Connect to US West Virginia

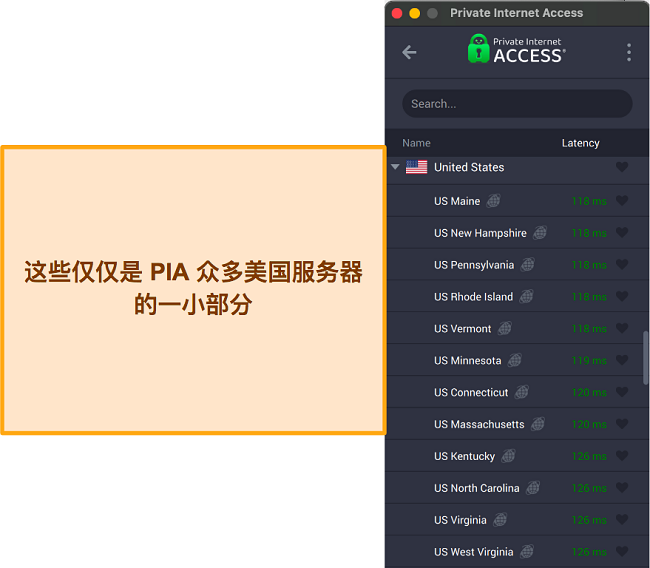(x=517, y=552)
